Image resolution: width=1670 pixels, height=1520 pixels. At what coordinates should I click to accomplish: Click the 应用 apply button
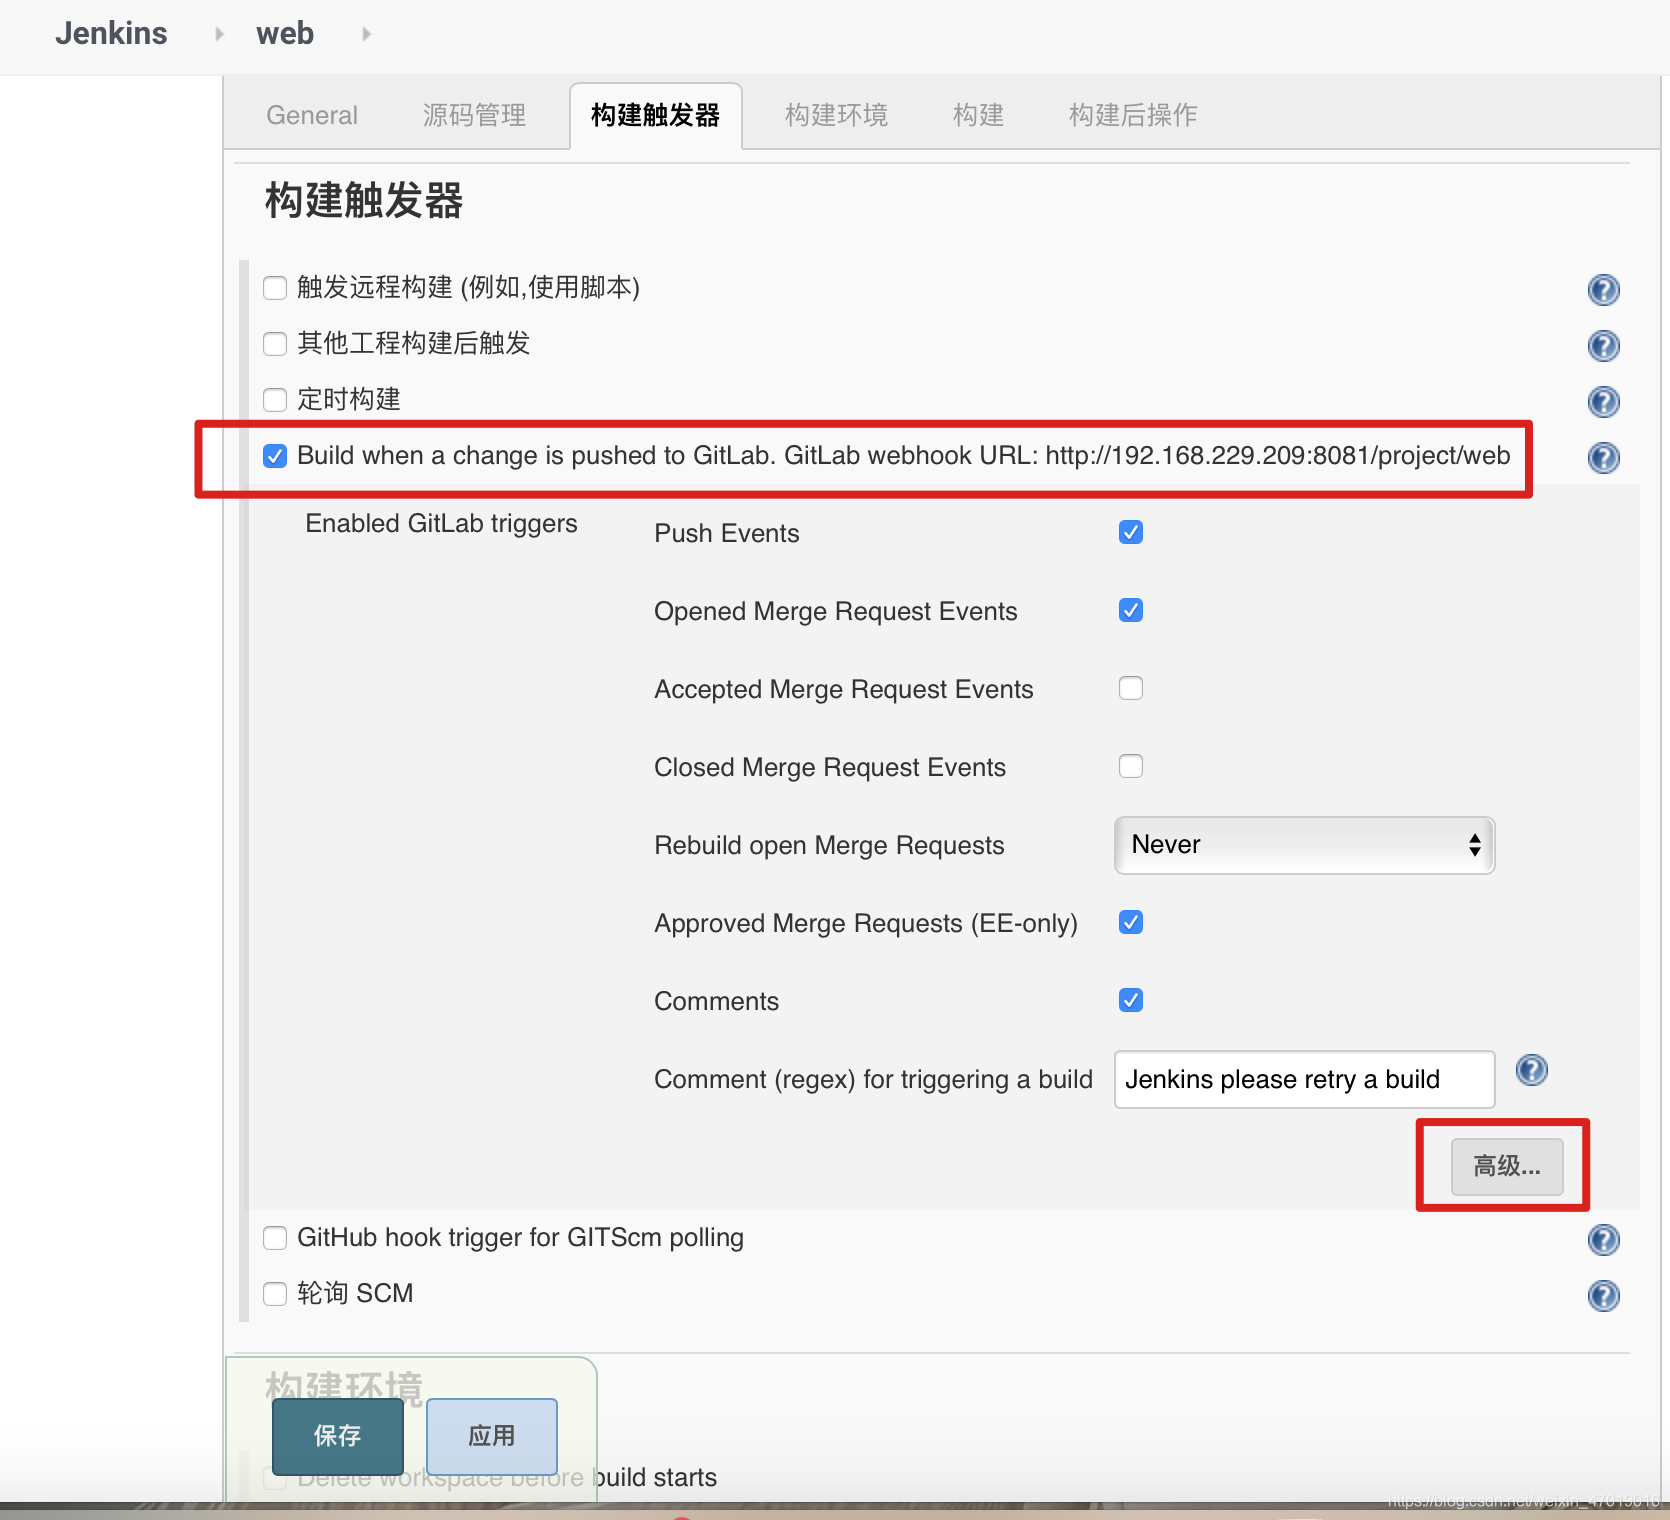point(492,1436)
